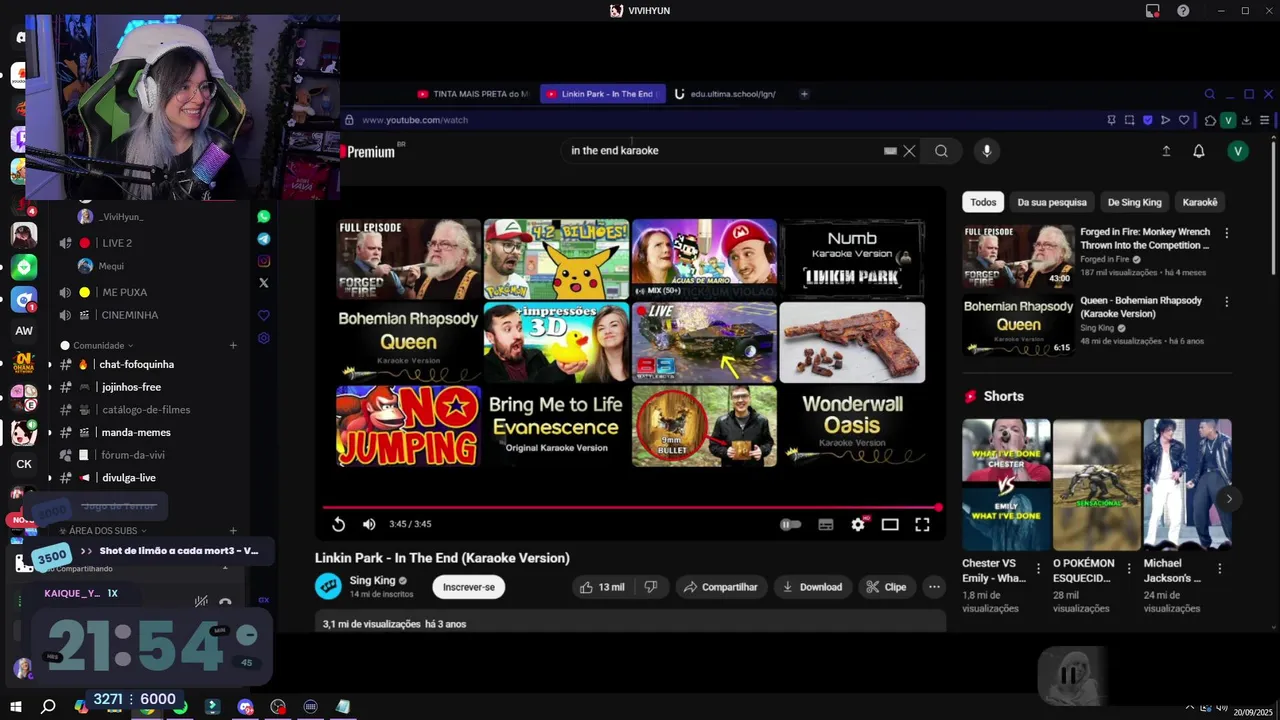Switch to the TINTA MAIS PRETA browser tab
1280x720 pixels.
point(474,94)
